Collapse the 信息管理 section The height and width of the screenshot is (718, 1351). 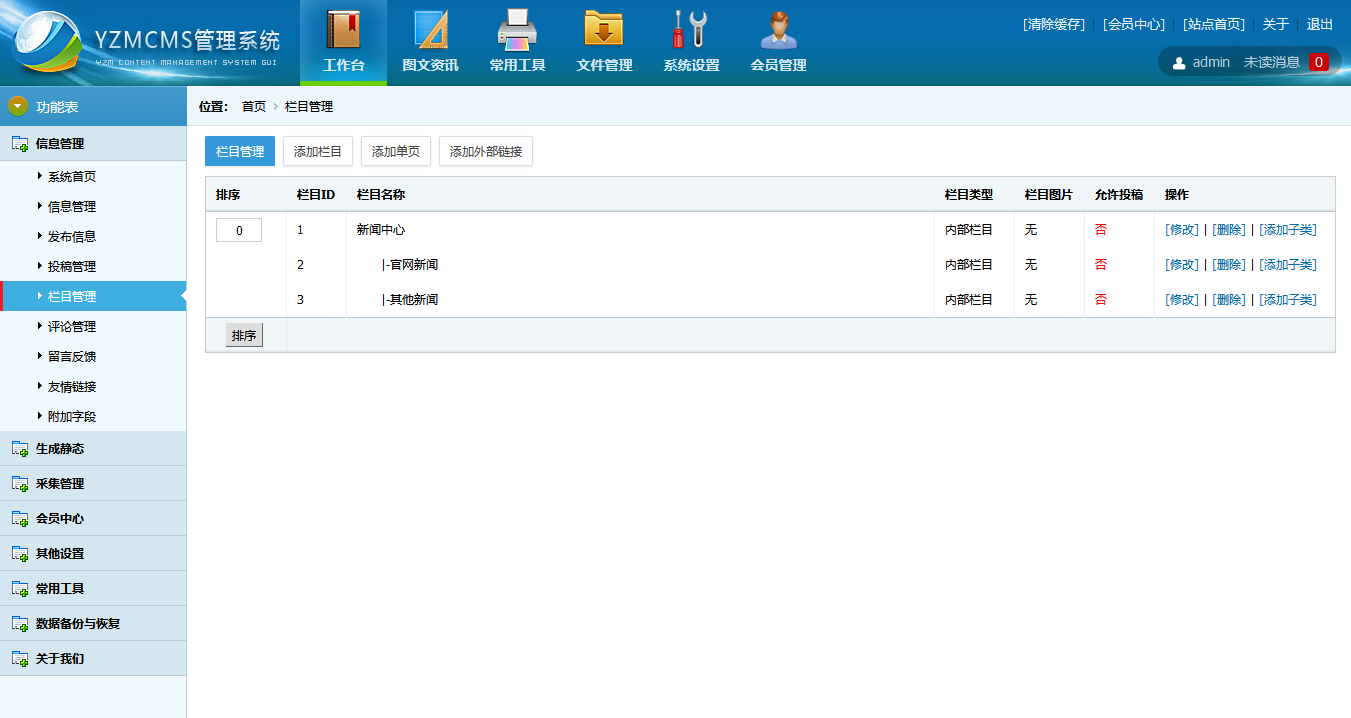[60, 143]
